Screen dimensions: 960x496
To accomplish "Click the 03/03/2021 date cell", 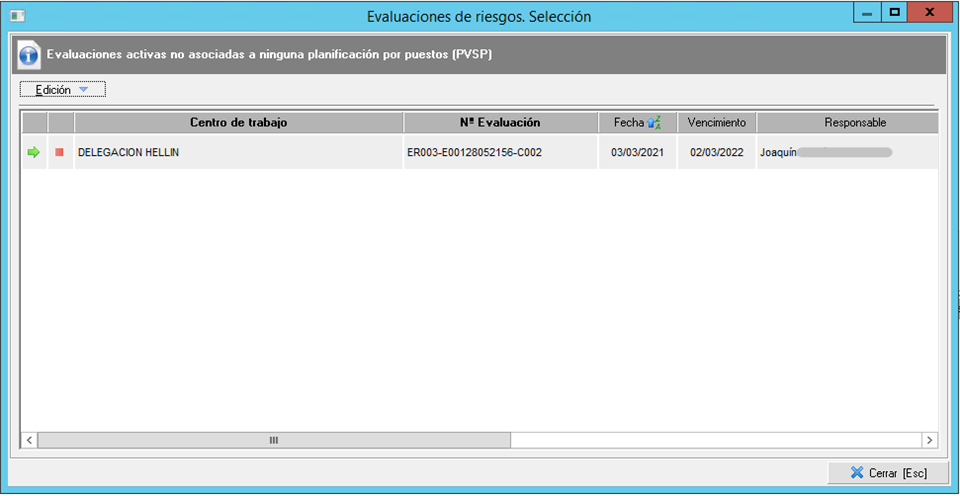I will [x=637, y=152].
